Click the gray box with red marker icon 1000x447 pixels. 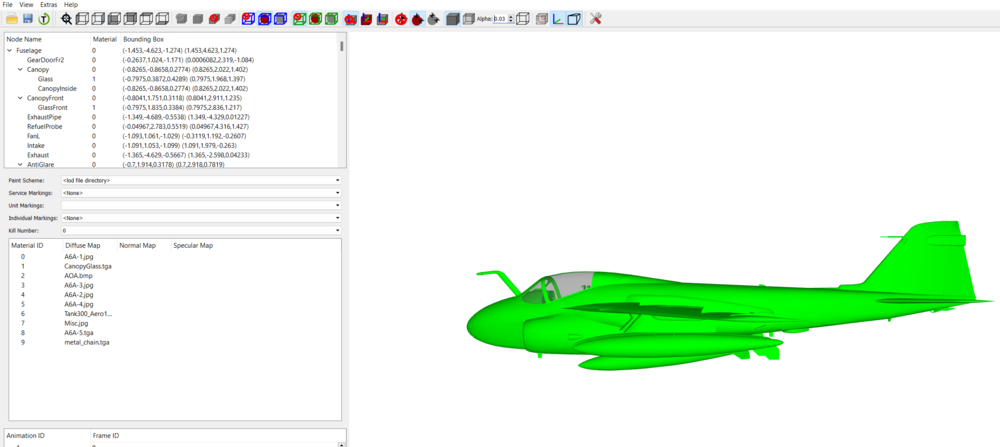[x=541, y=19]
